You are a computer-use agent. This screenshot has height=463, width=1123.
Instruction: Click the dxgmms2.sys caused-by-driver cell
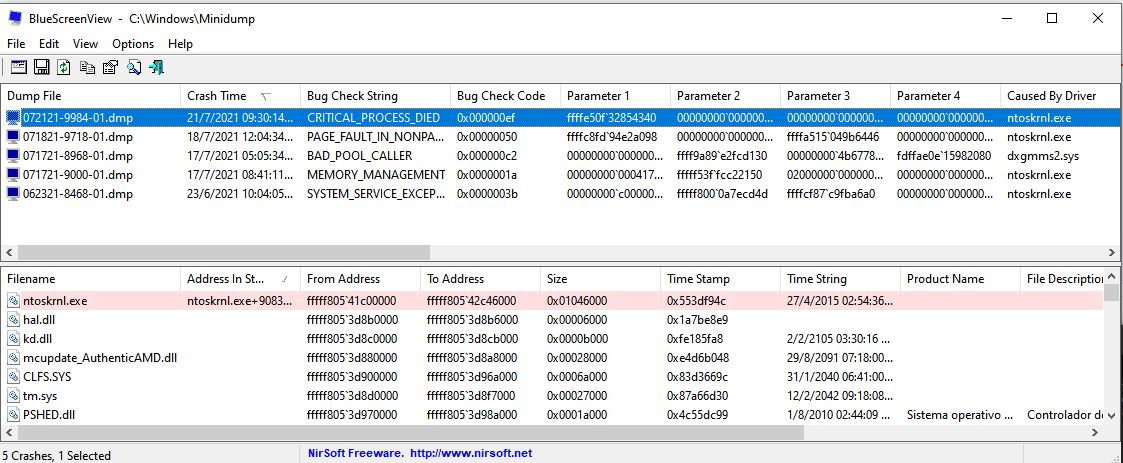click(x=1043, y=156)
